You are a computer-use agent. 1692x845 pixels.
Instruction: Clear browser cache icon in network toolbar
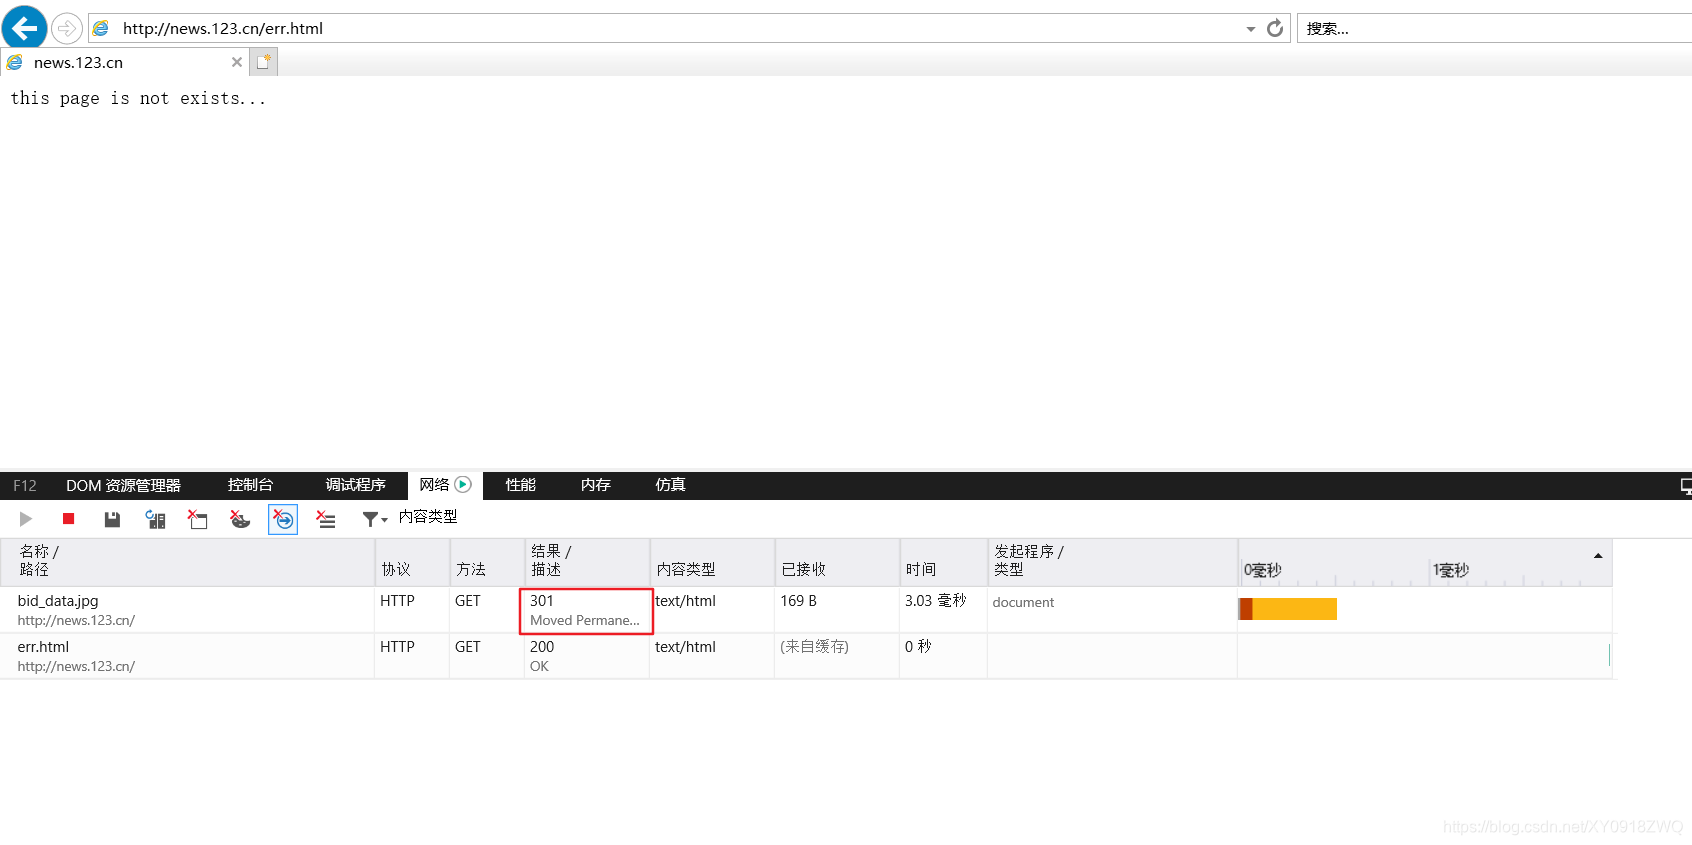(x=197, y=519)
